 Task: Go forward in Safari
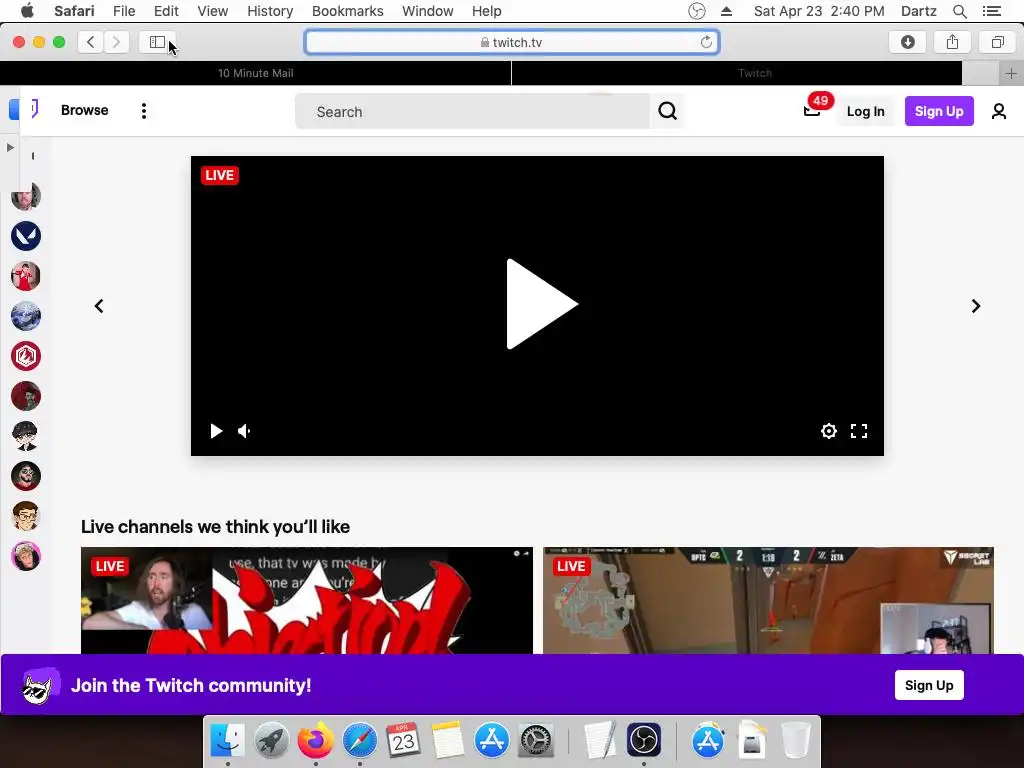click(116, 42)
